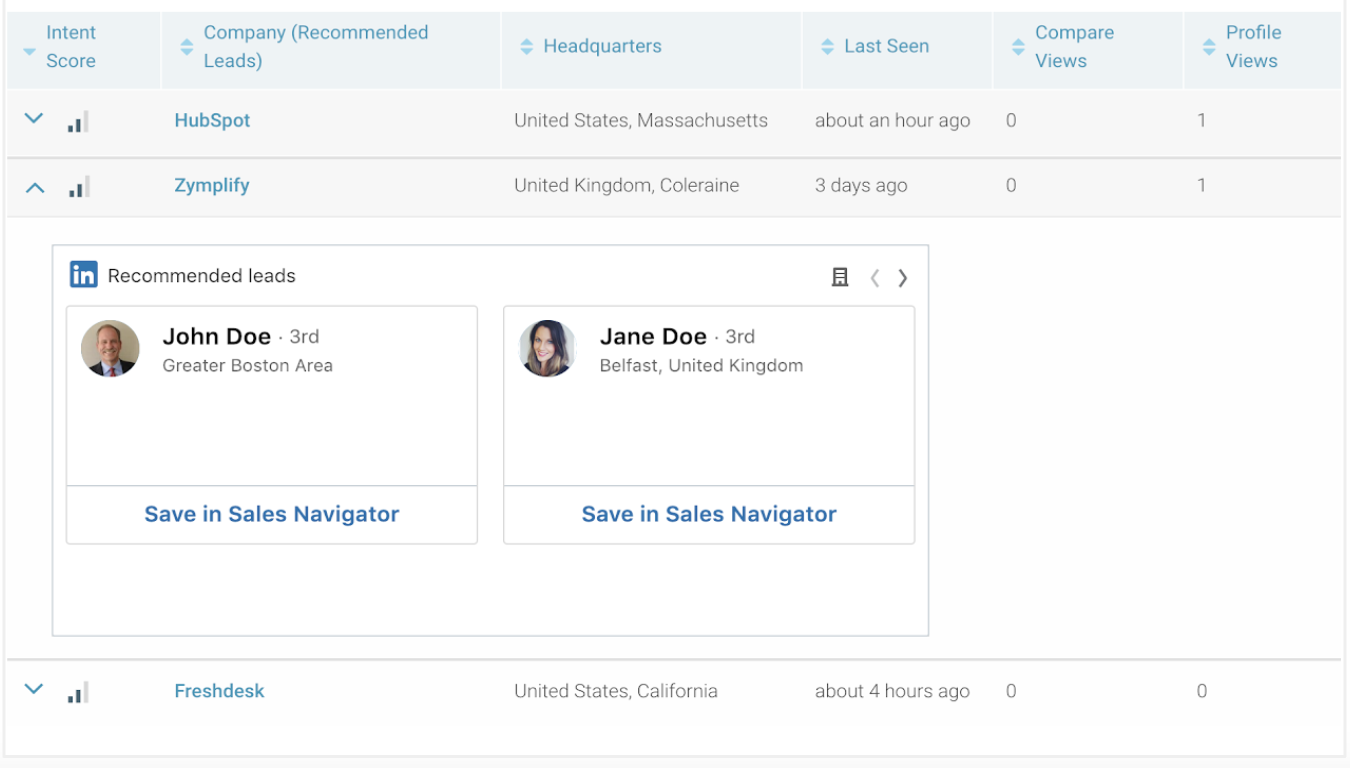This screenshot has width=1350, height=768.
Task: Click the company building icon in leads panel
Action: pyautogui.click(x=840, y=277)
